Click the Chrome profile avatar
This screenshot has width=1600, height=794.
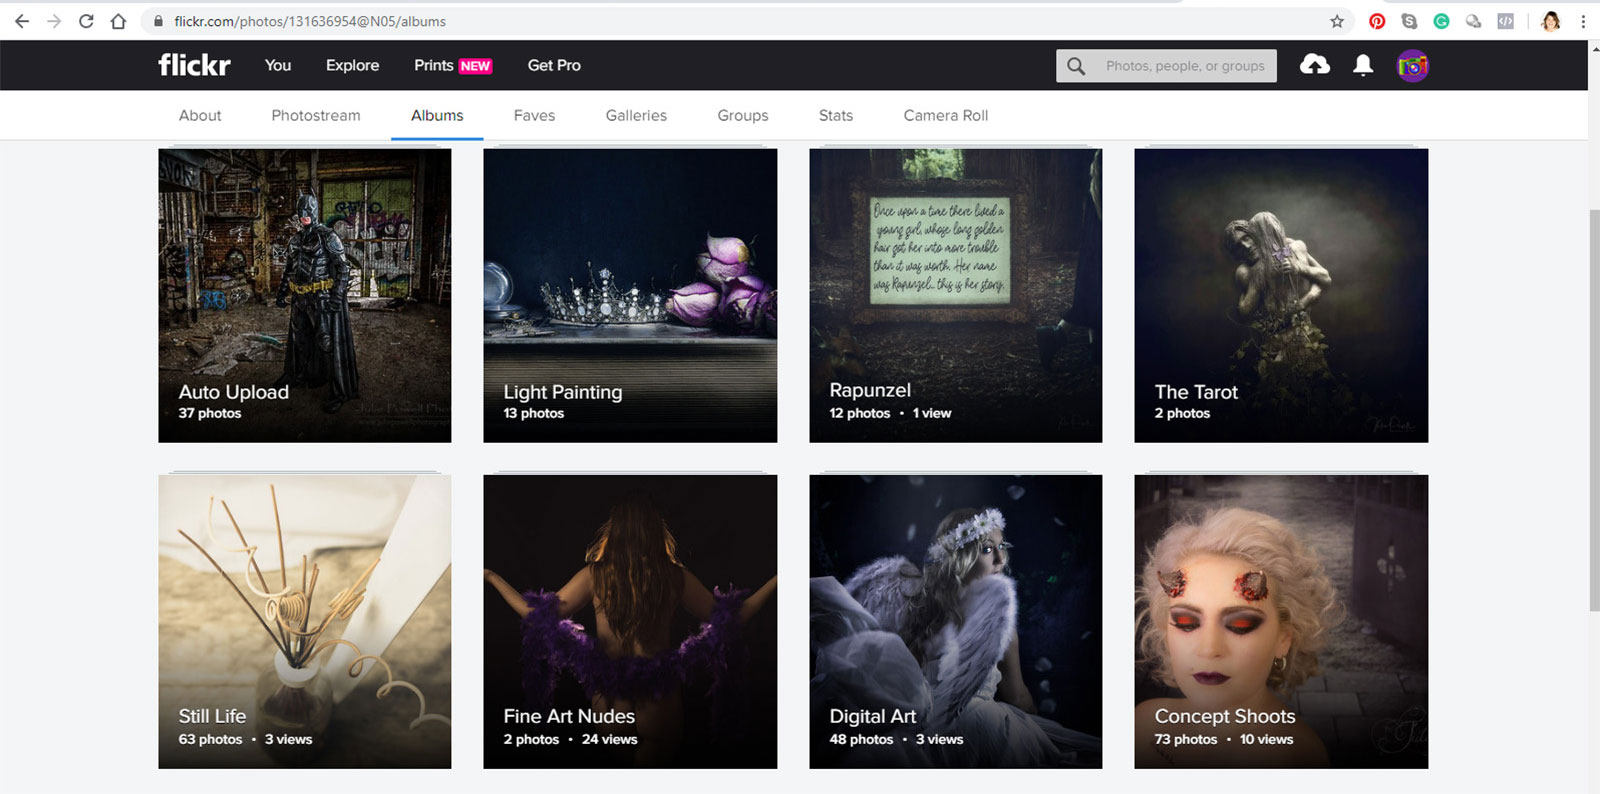tap(1551, 21)
